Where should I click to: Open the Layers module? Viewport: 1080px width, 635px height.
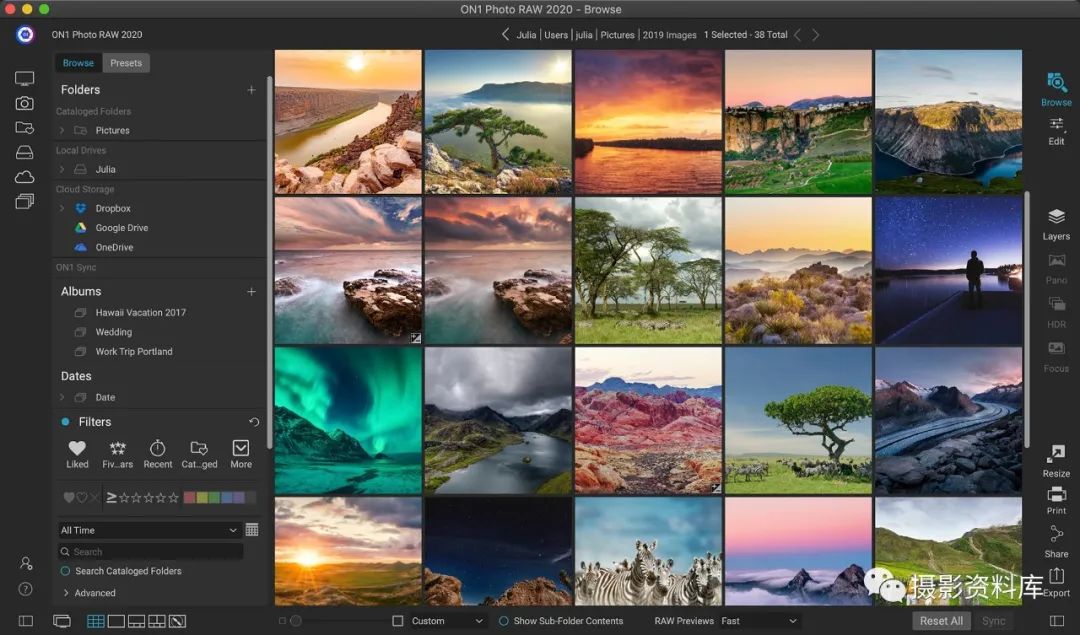point(1056,223)
